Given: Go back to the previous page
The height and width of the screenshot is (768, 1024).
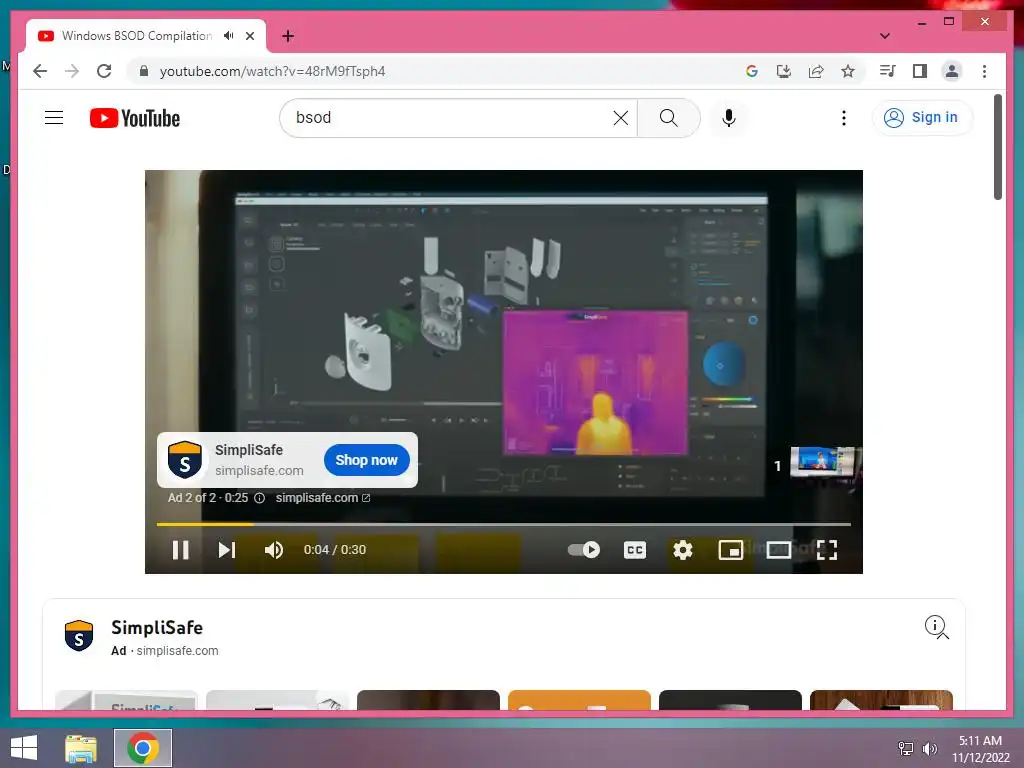Looking at the screenshot, I should [40, 71].
